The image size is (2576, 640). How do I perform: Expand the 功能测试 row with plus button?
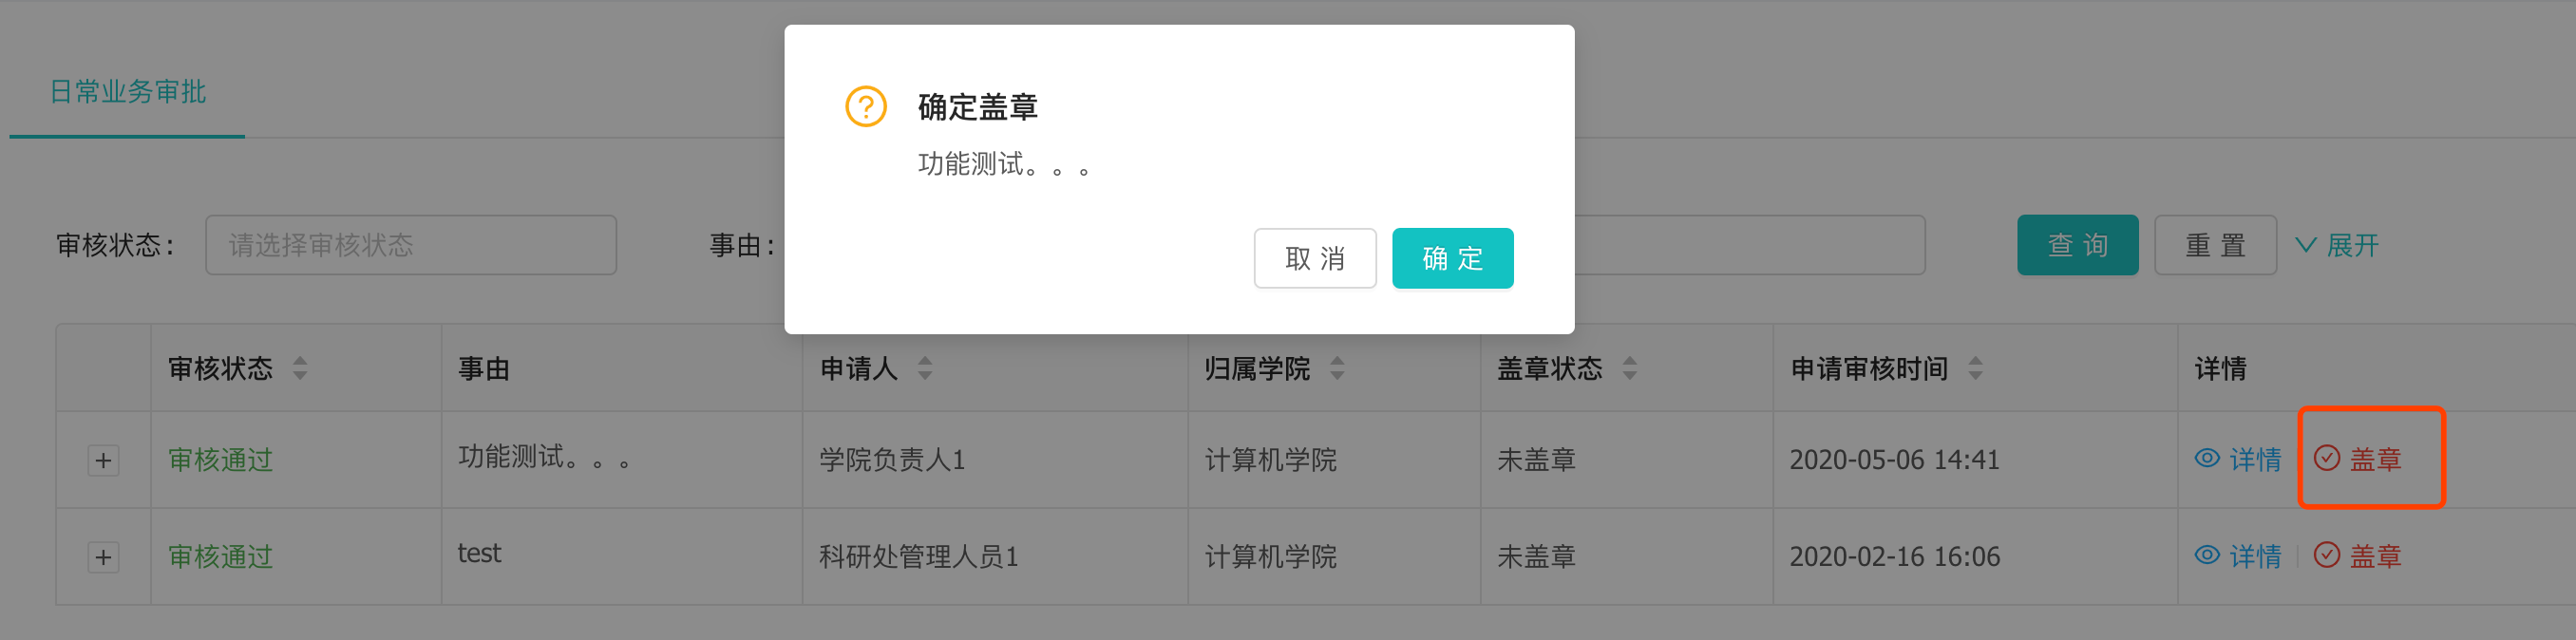pyautogui.click(x=103, y=460)
